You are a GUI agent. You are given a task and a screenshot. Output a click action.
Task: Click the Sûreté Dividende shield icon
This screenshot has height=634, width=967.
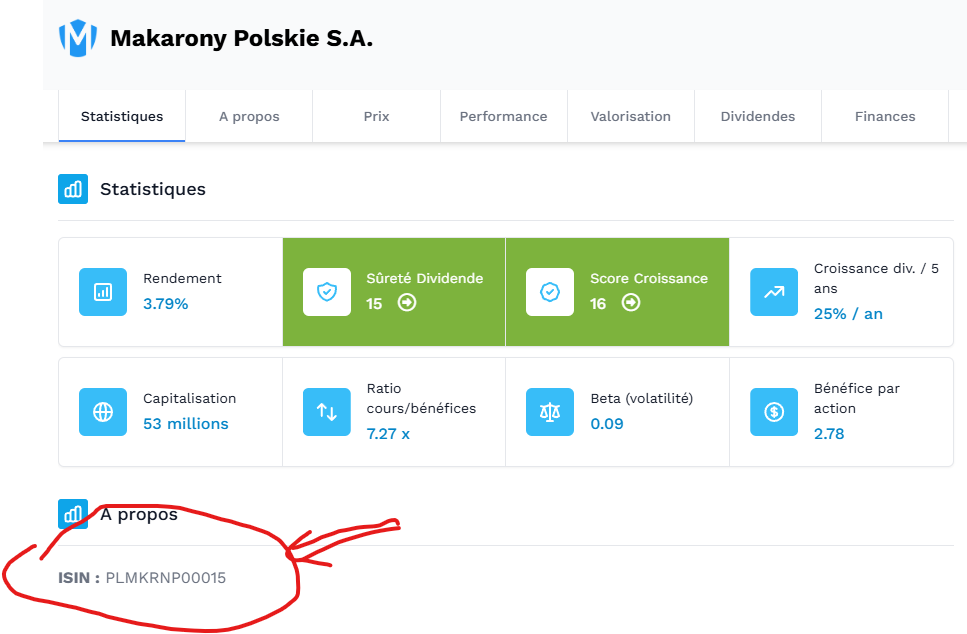[327, 292]
